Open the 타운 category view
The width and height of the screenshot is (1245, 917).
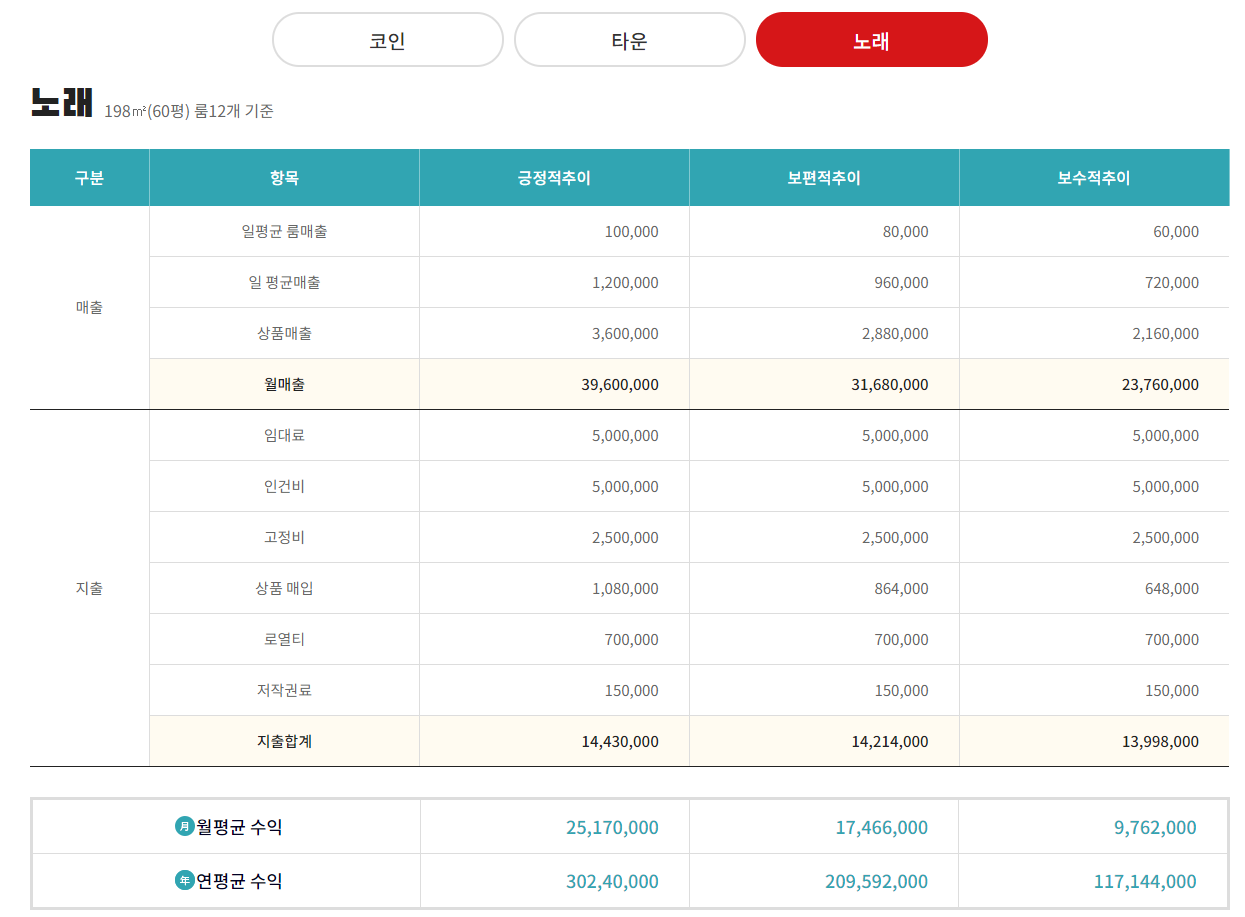[x=629, y=39]
